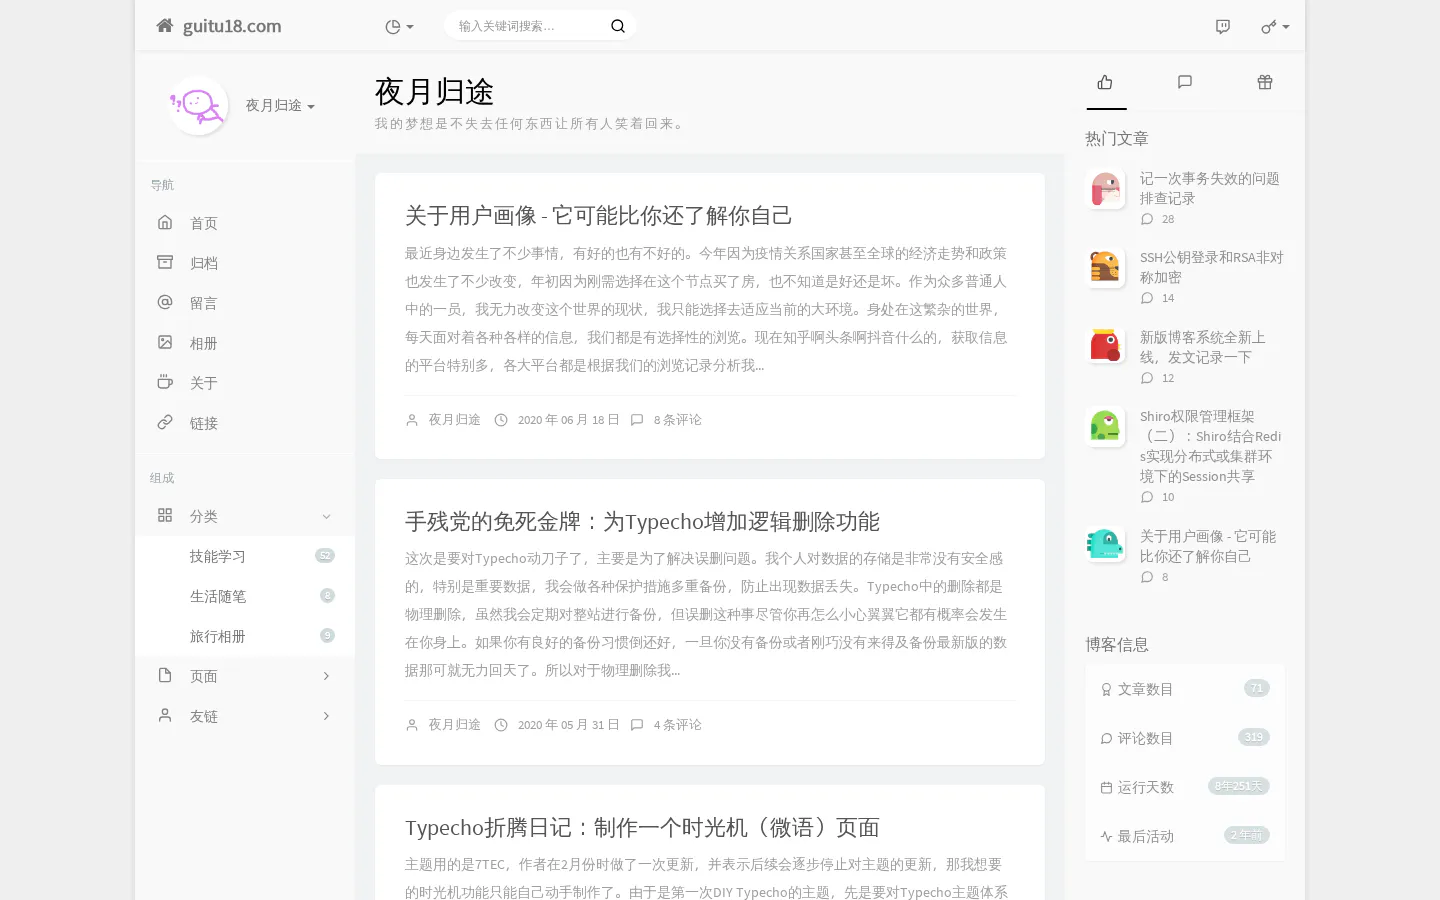Screen dimensions: 1440x900
Task: Open article Typecho折腾日记 title
Action: (x=642, y=827)
